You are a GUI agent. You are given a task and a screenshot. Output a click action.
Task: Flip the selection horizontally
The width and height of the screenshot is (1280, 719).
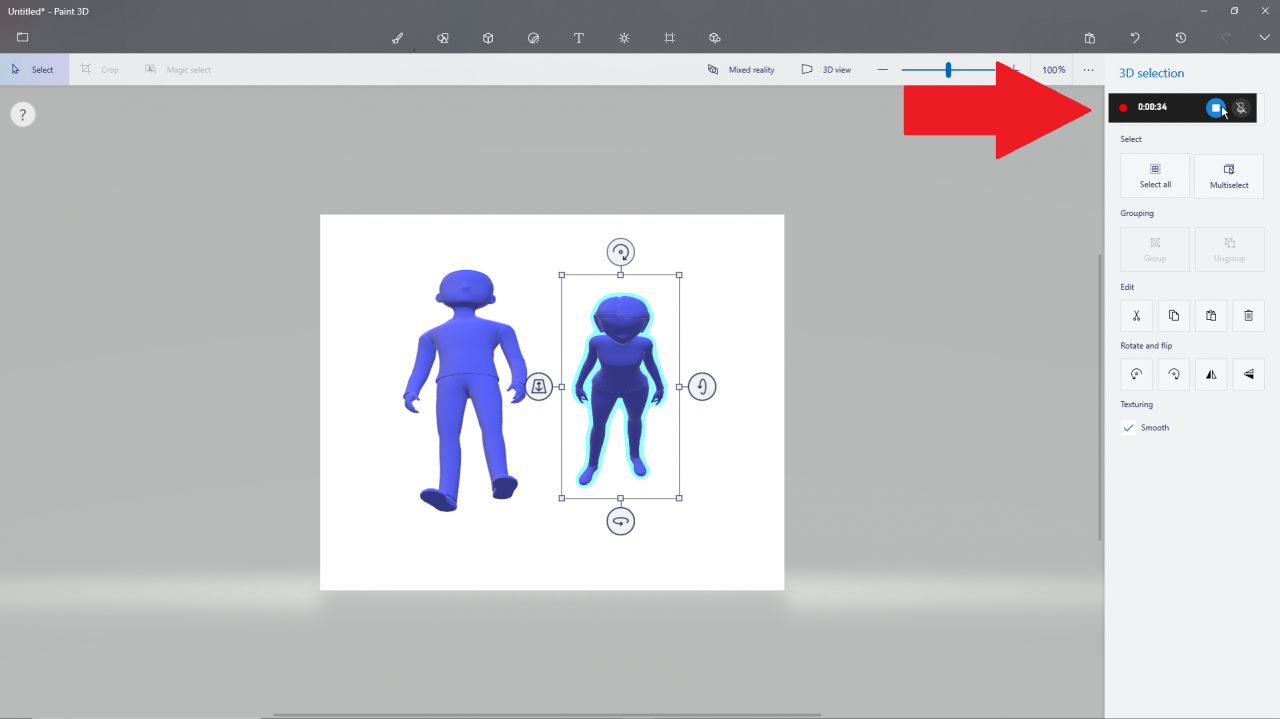pos(1211,374)
